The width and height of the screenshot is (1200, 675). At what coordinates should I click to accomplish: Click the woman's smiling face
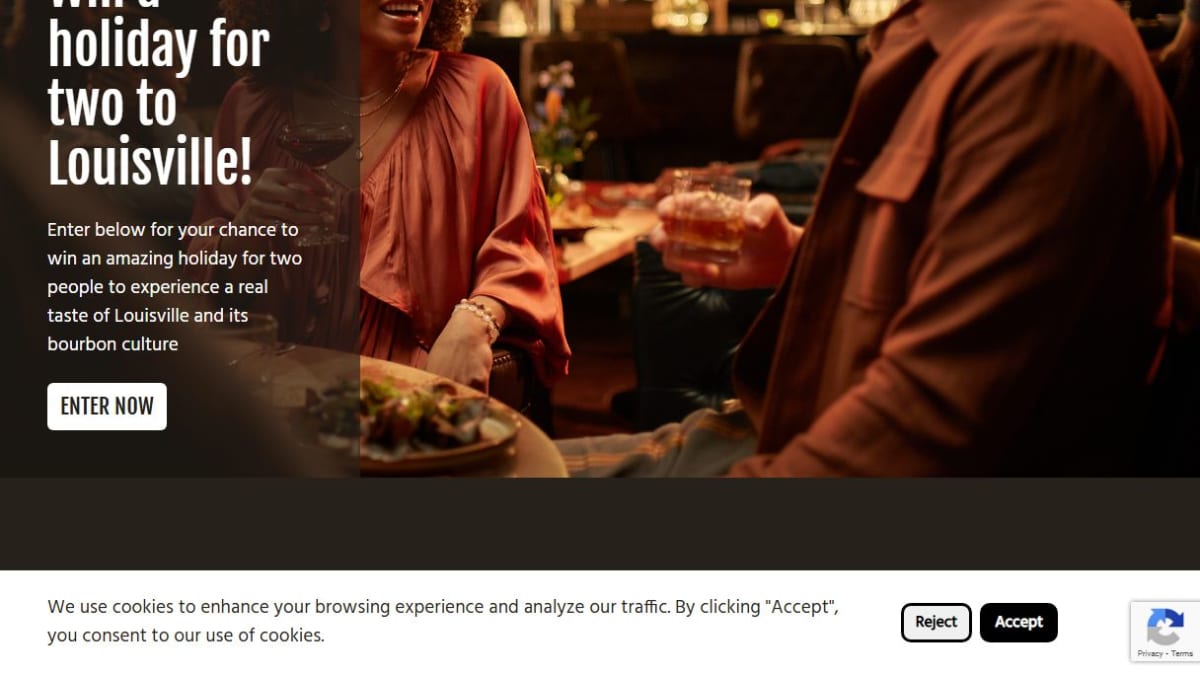405,17
